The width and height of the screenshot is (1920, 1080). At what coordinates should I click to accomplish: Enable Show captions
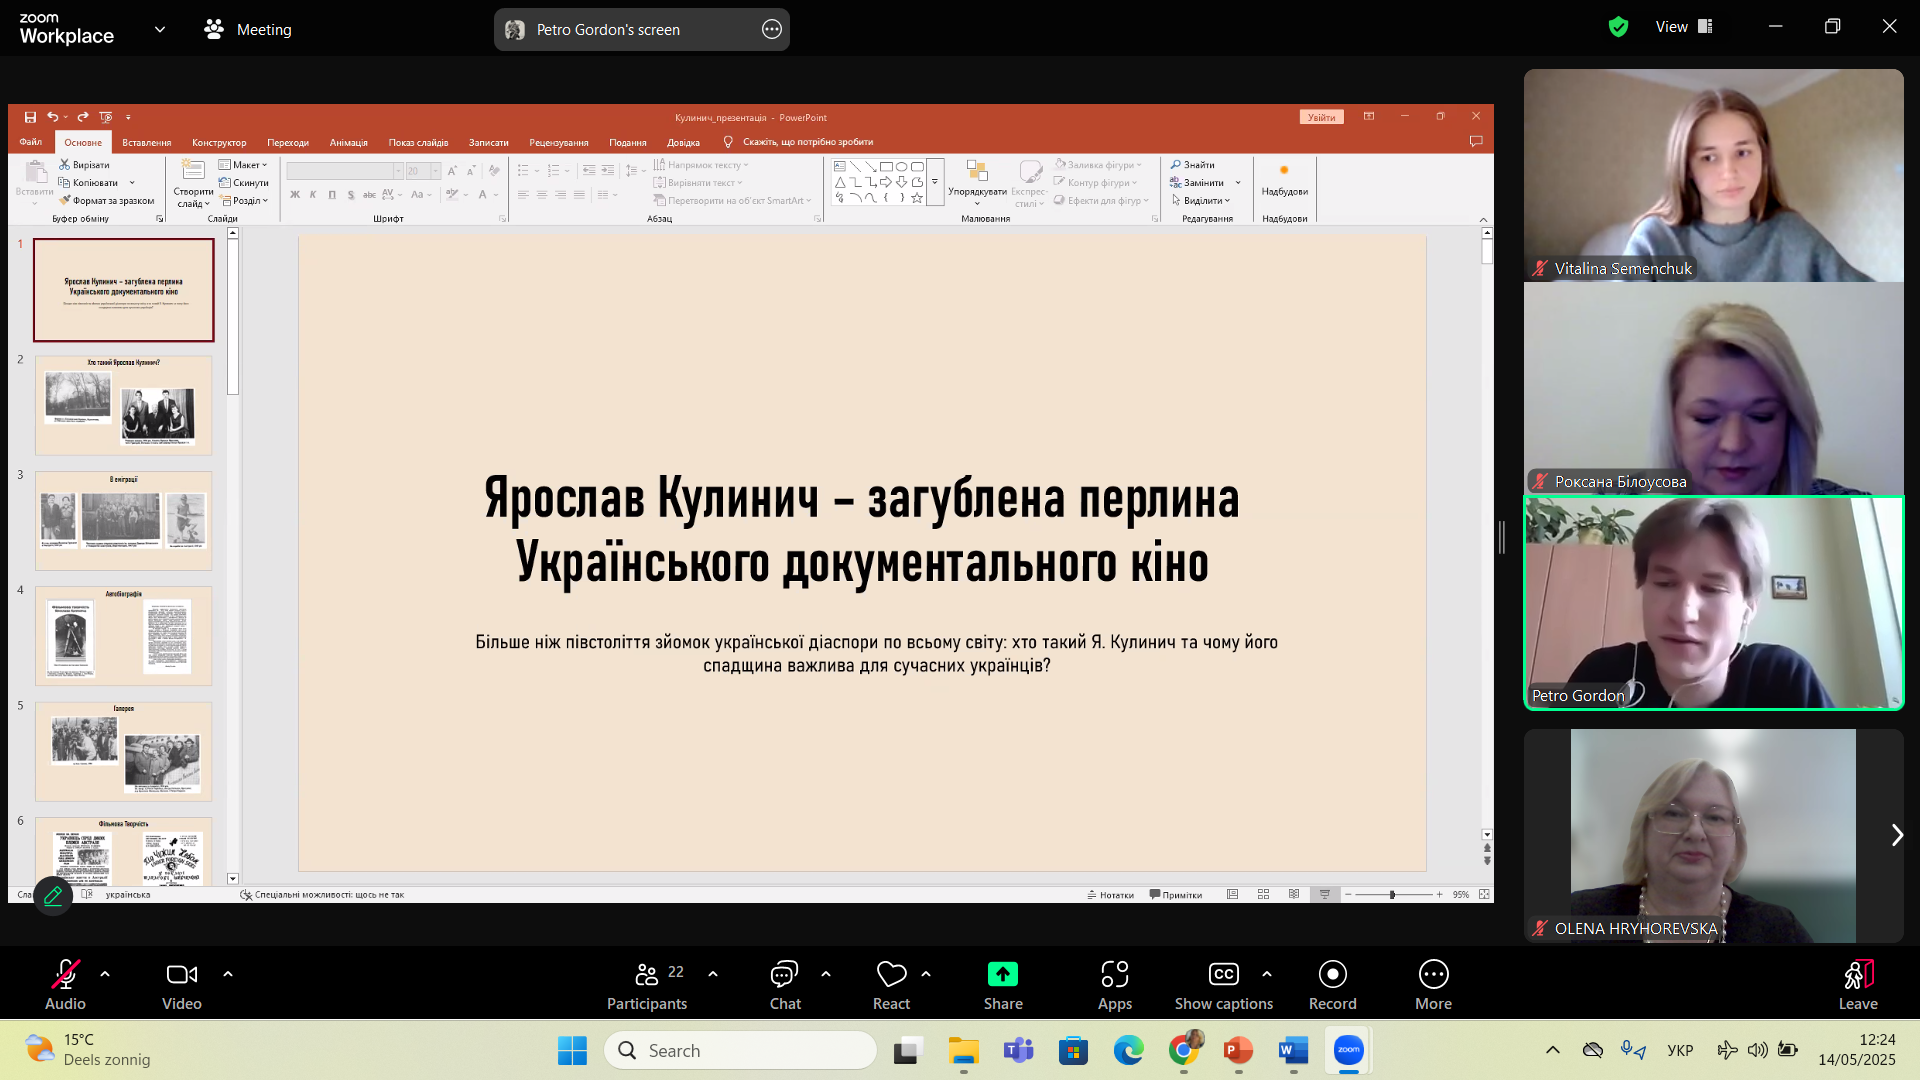click(x=1223, y=985)
